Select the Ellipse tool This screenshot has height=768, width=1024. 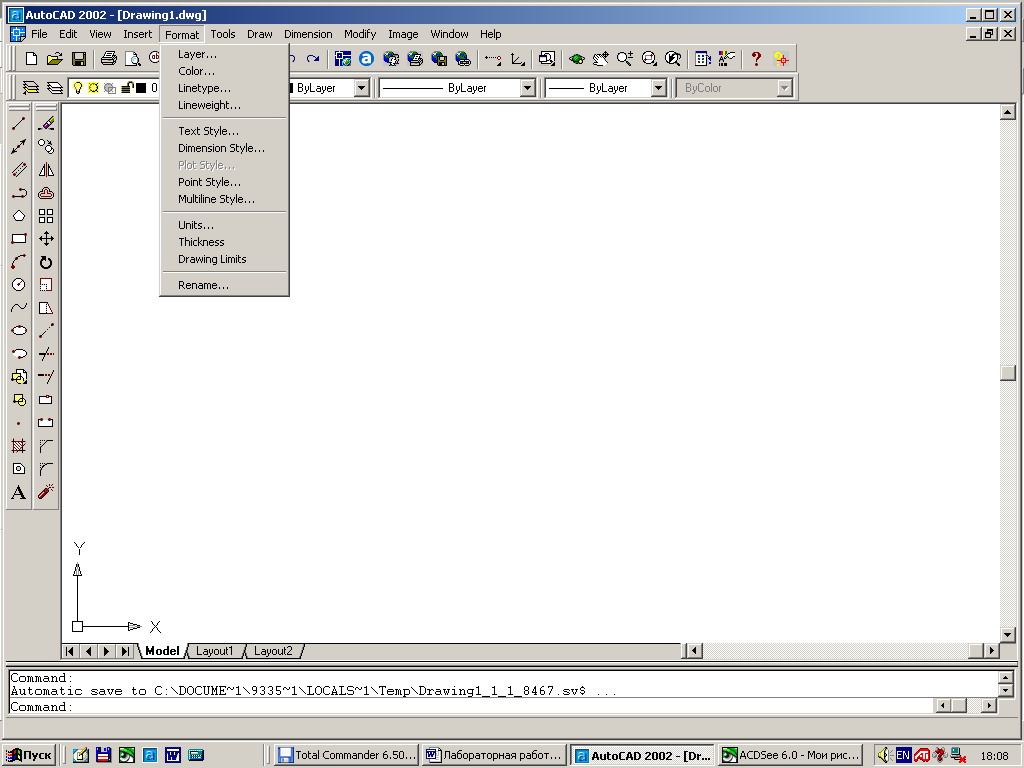coord(19,330)
